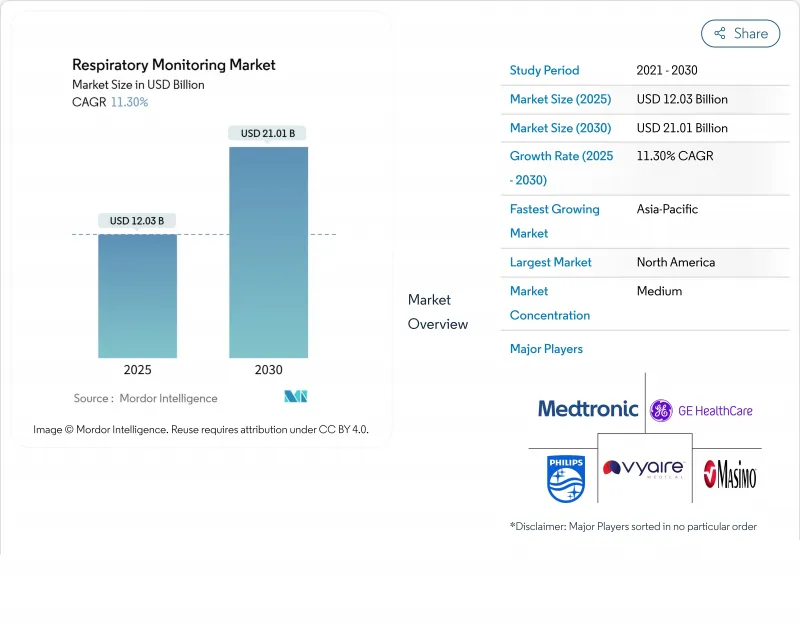Click the Source: Mordor Intelligence text
The height and width of the screenshot is (625, 800).
coord(145,398)
